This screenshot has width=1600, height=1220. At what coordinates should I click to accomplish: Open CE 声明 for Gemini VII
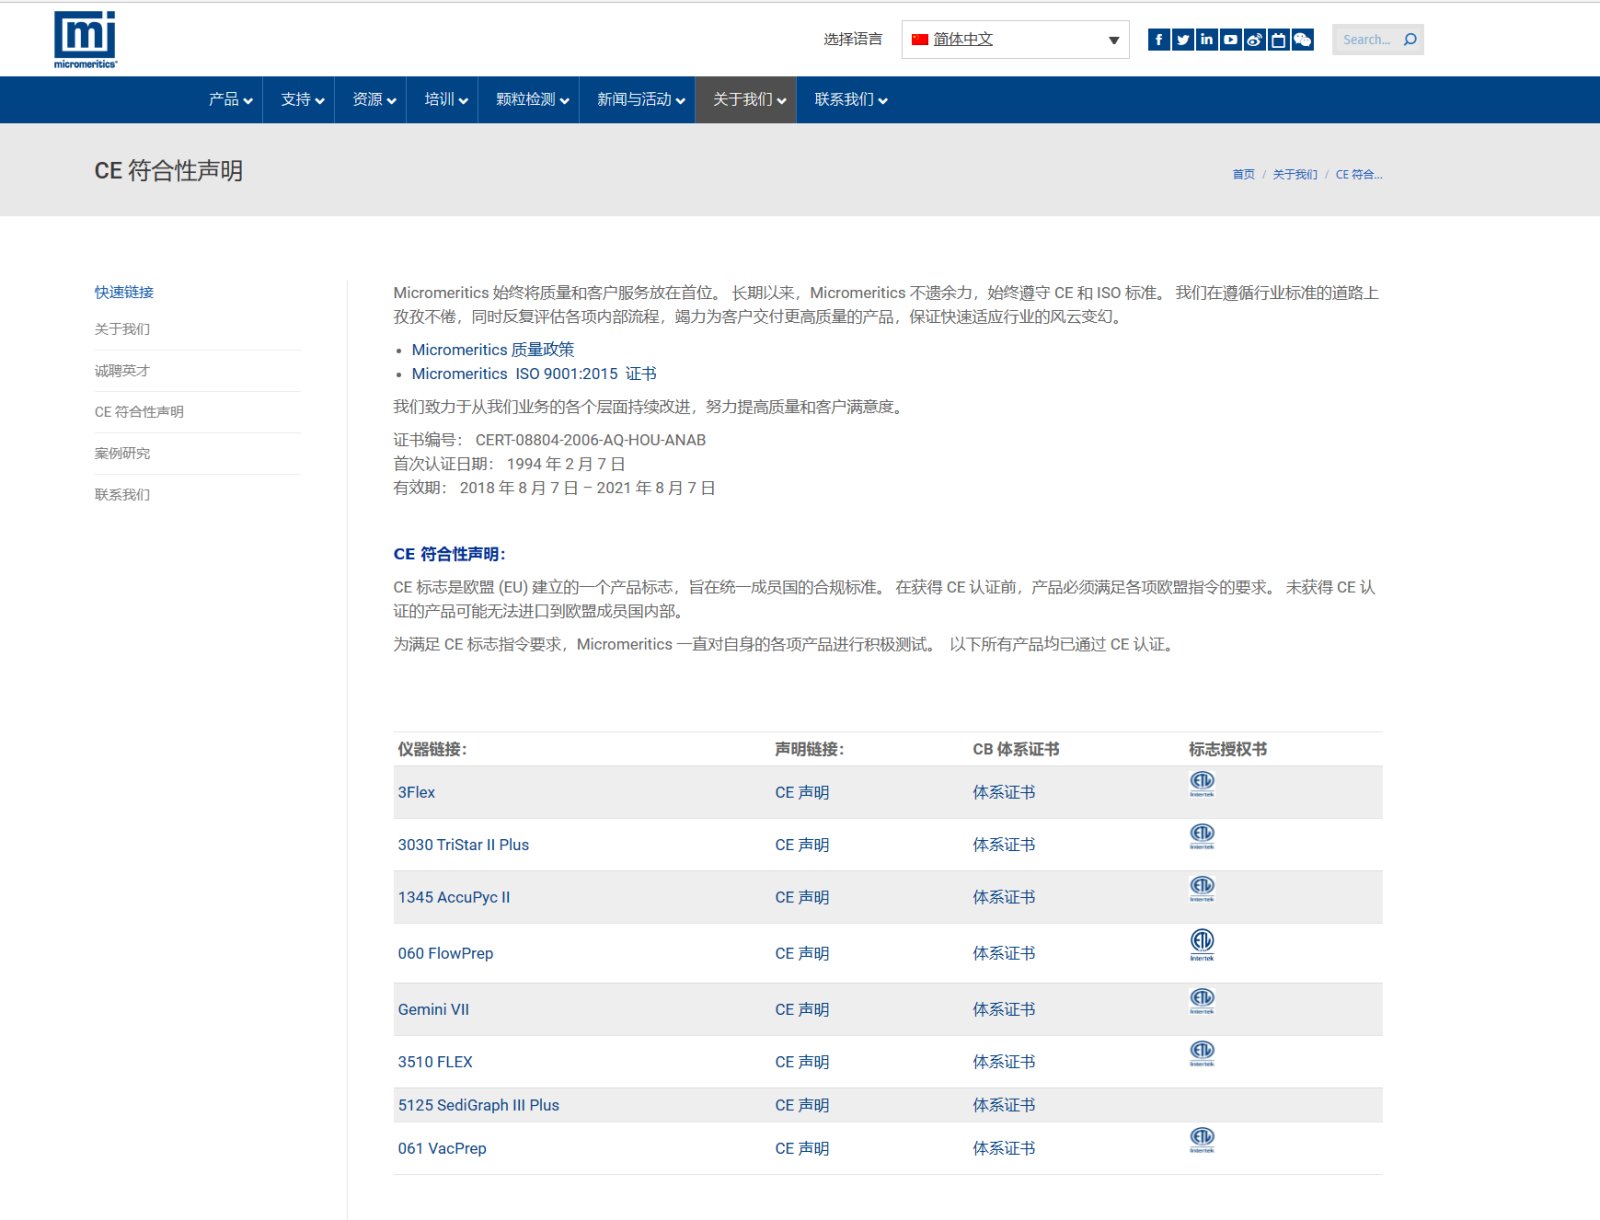click(801, 1010)
